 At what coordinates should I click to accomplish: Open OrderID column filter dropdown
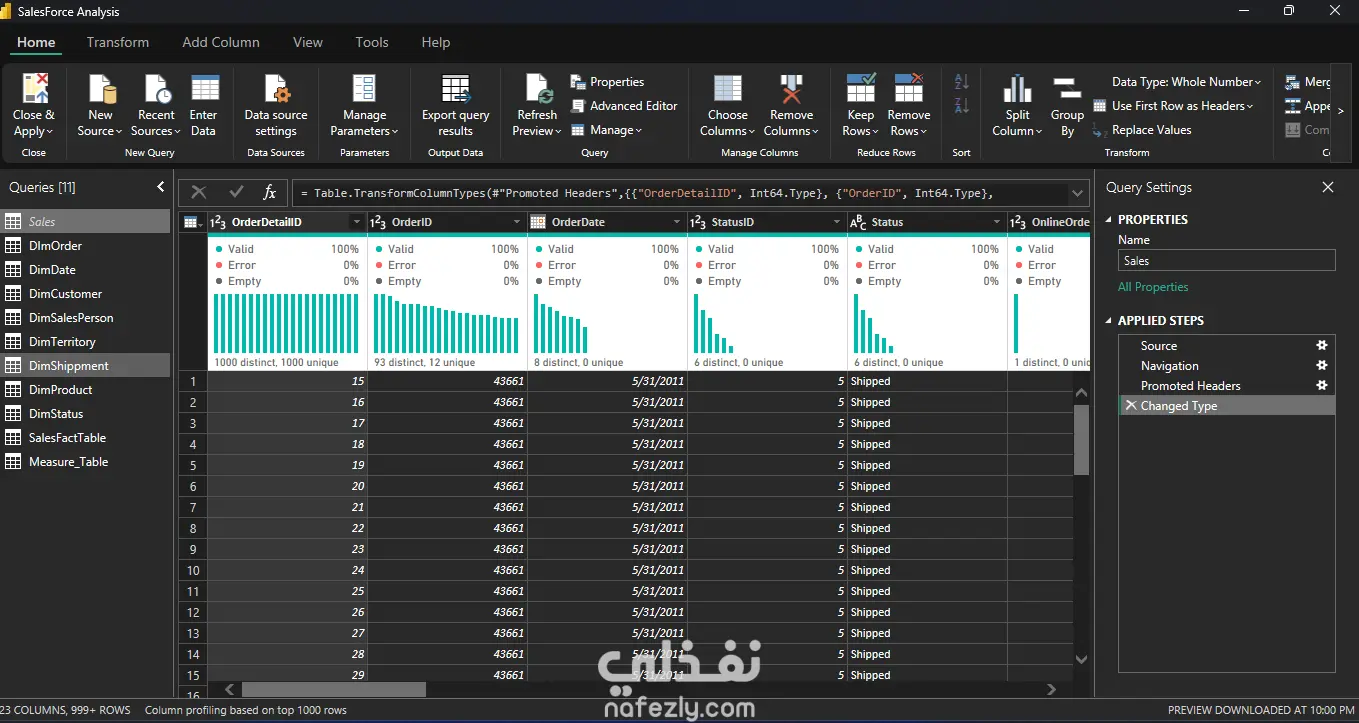(x=517, y=222)
